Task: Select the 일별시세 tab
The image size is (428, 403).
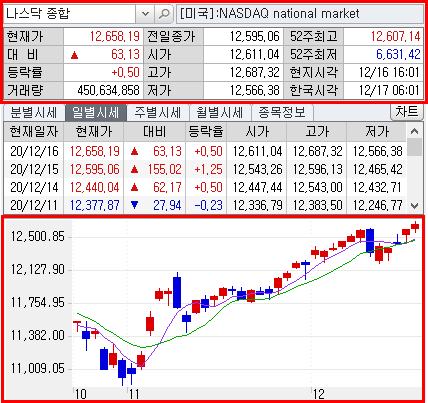Action: (x=96, y=113)
